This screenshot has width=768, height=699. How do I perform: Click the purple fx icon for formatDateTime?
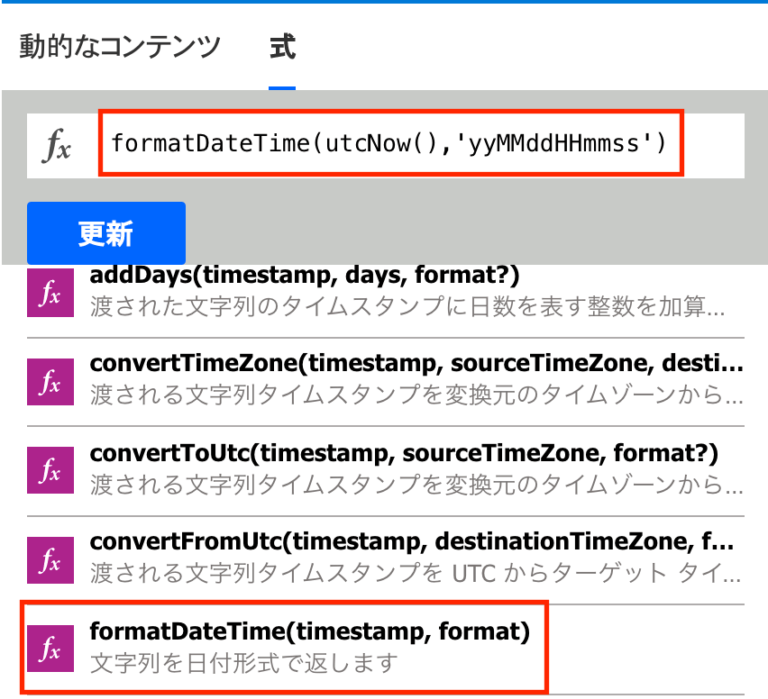[x=49, y=647]
